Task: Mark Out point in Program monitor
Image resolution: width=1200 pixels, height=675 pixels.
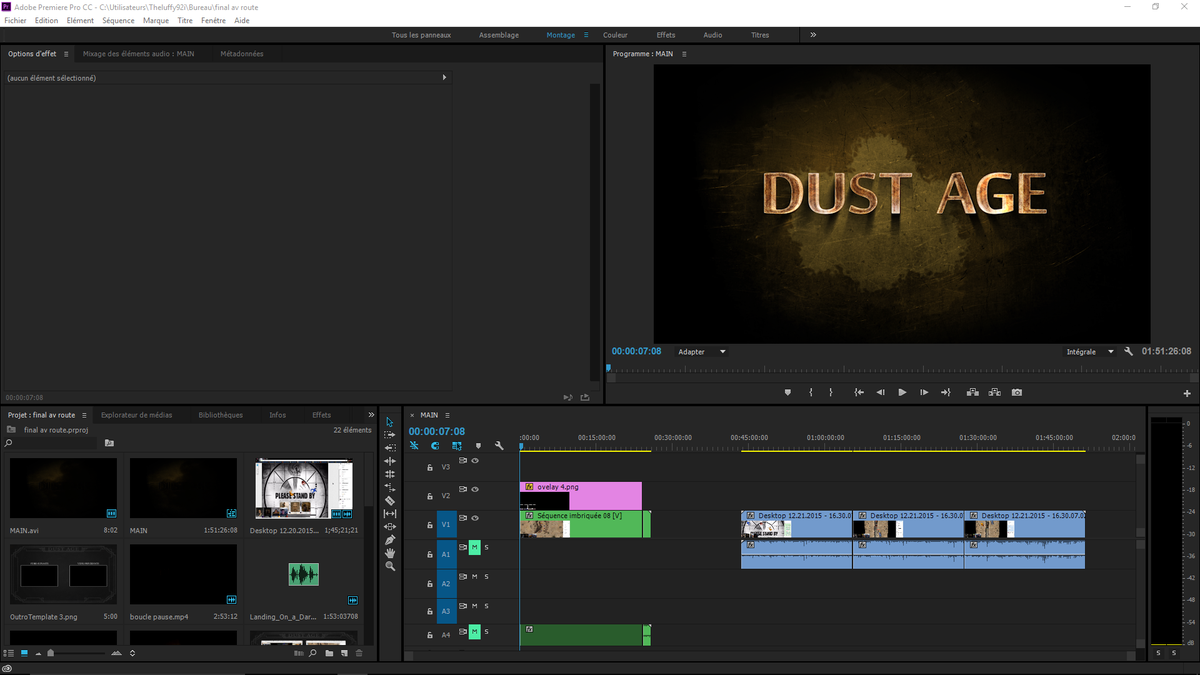Action: click(830, 392)
